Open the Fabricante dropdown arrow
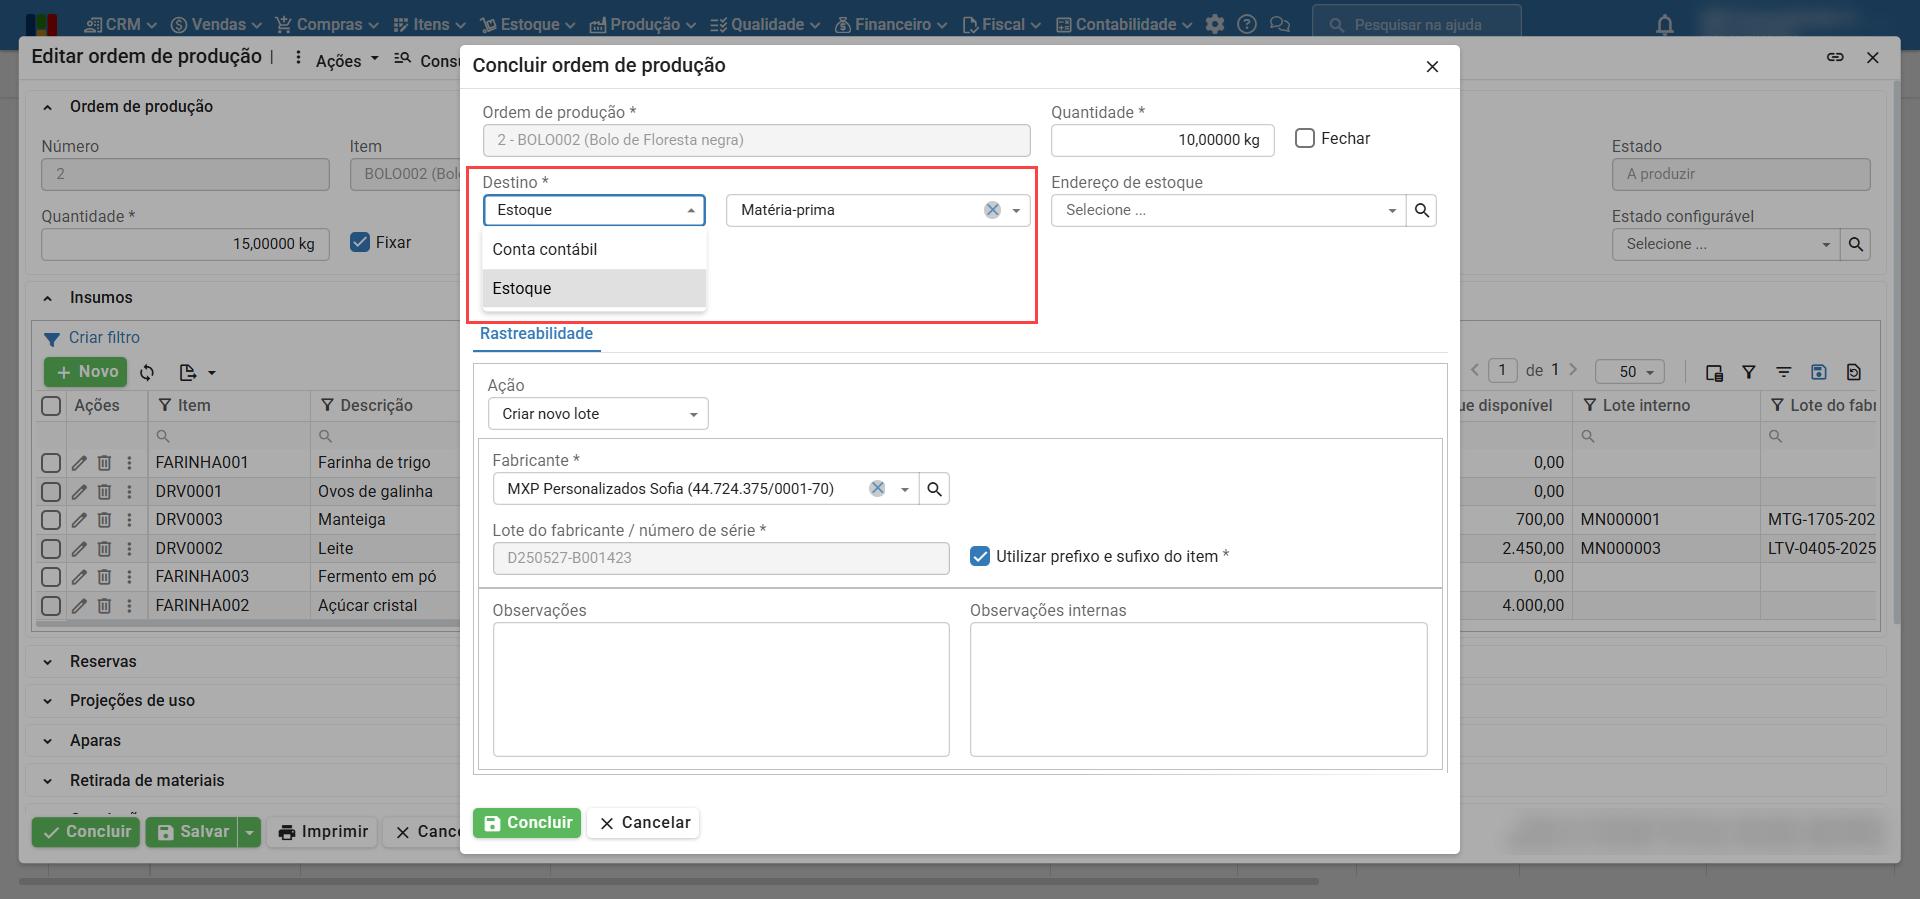This screenshot has height=899, width=1920. (905, 489)
